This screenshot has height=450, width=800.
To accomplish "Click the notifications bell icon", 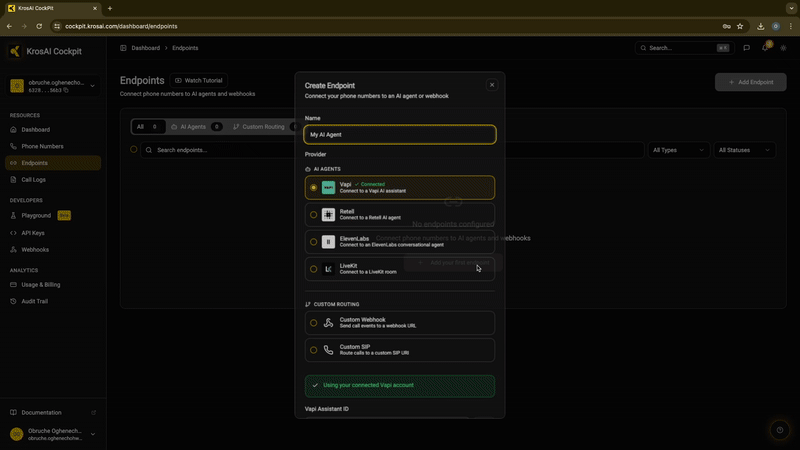I will coord(765,47).
